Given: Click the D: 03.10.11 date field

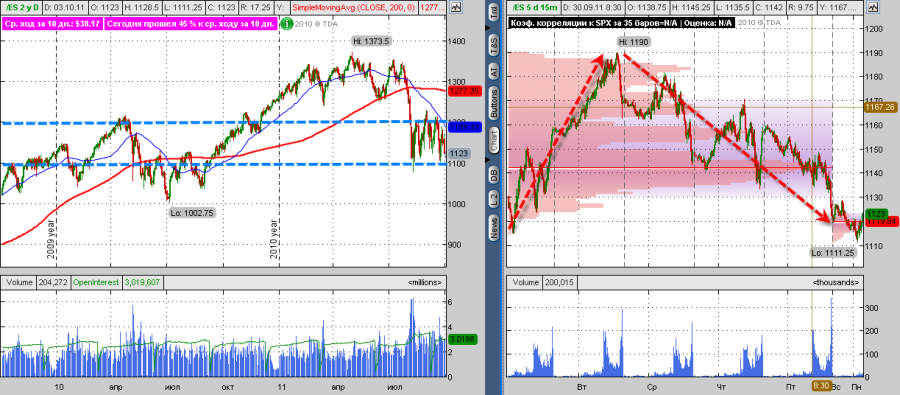Looking at the screenshot, I should click(65, 8).
